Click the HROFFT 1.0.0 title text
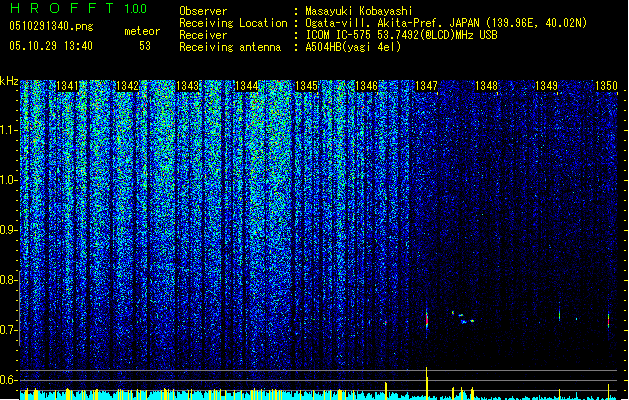Viewport: 629px width, 400px height. [x=78, y=8]
